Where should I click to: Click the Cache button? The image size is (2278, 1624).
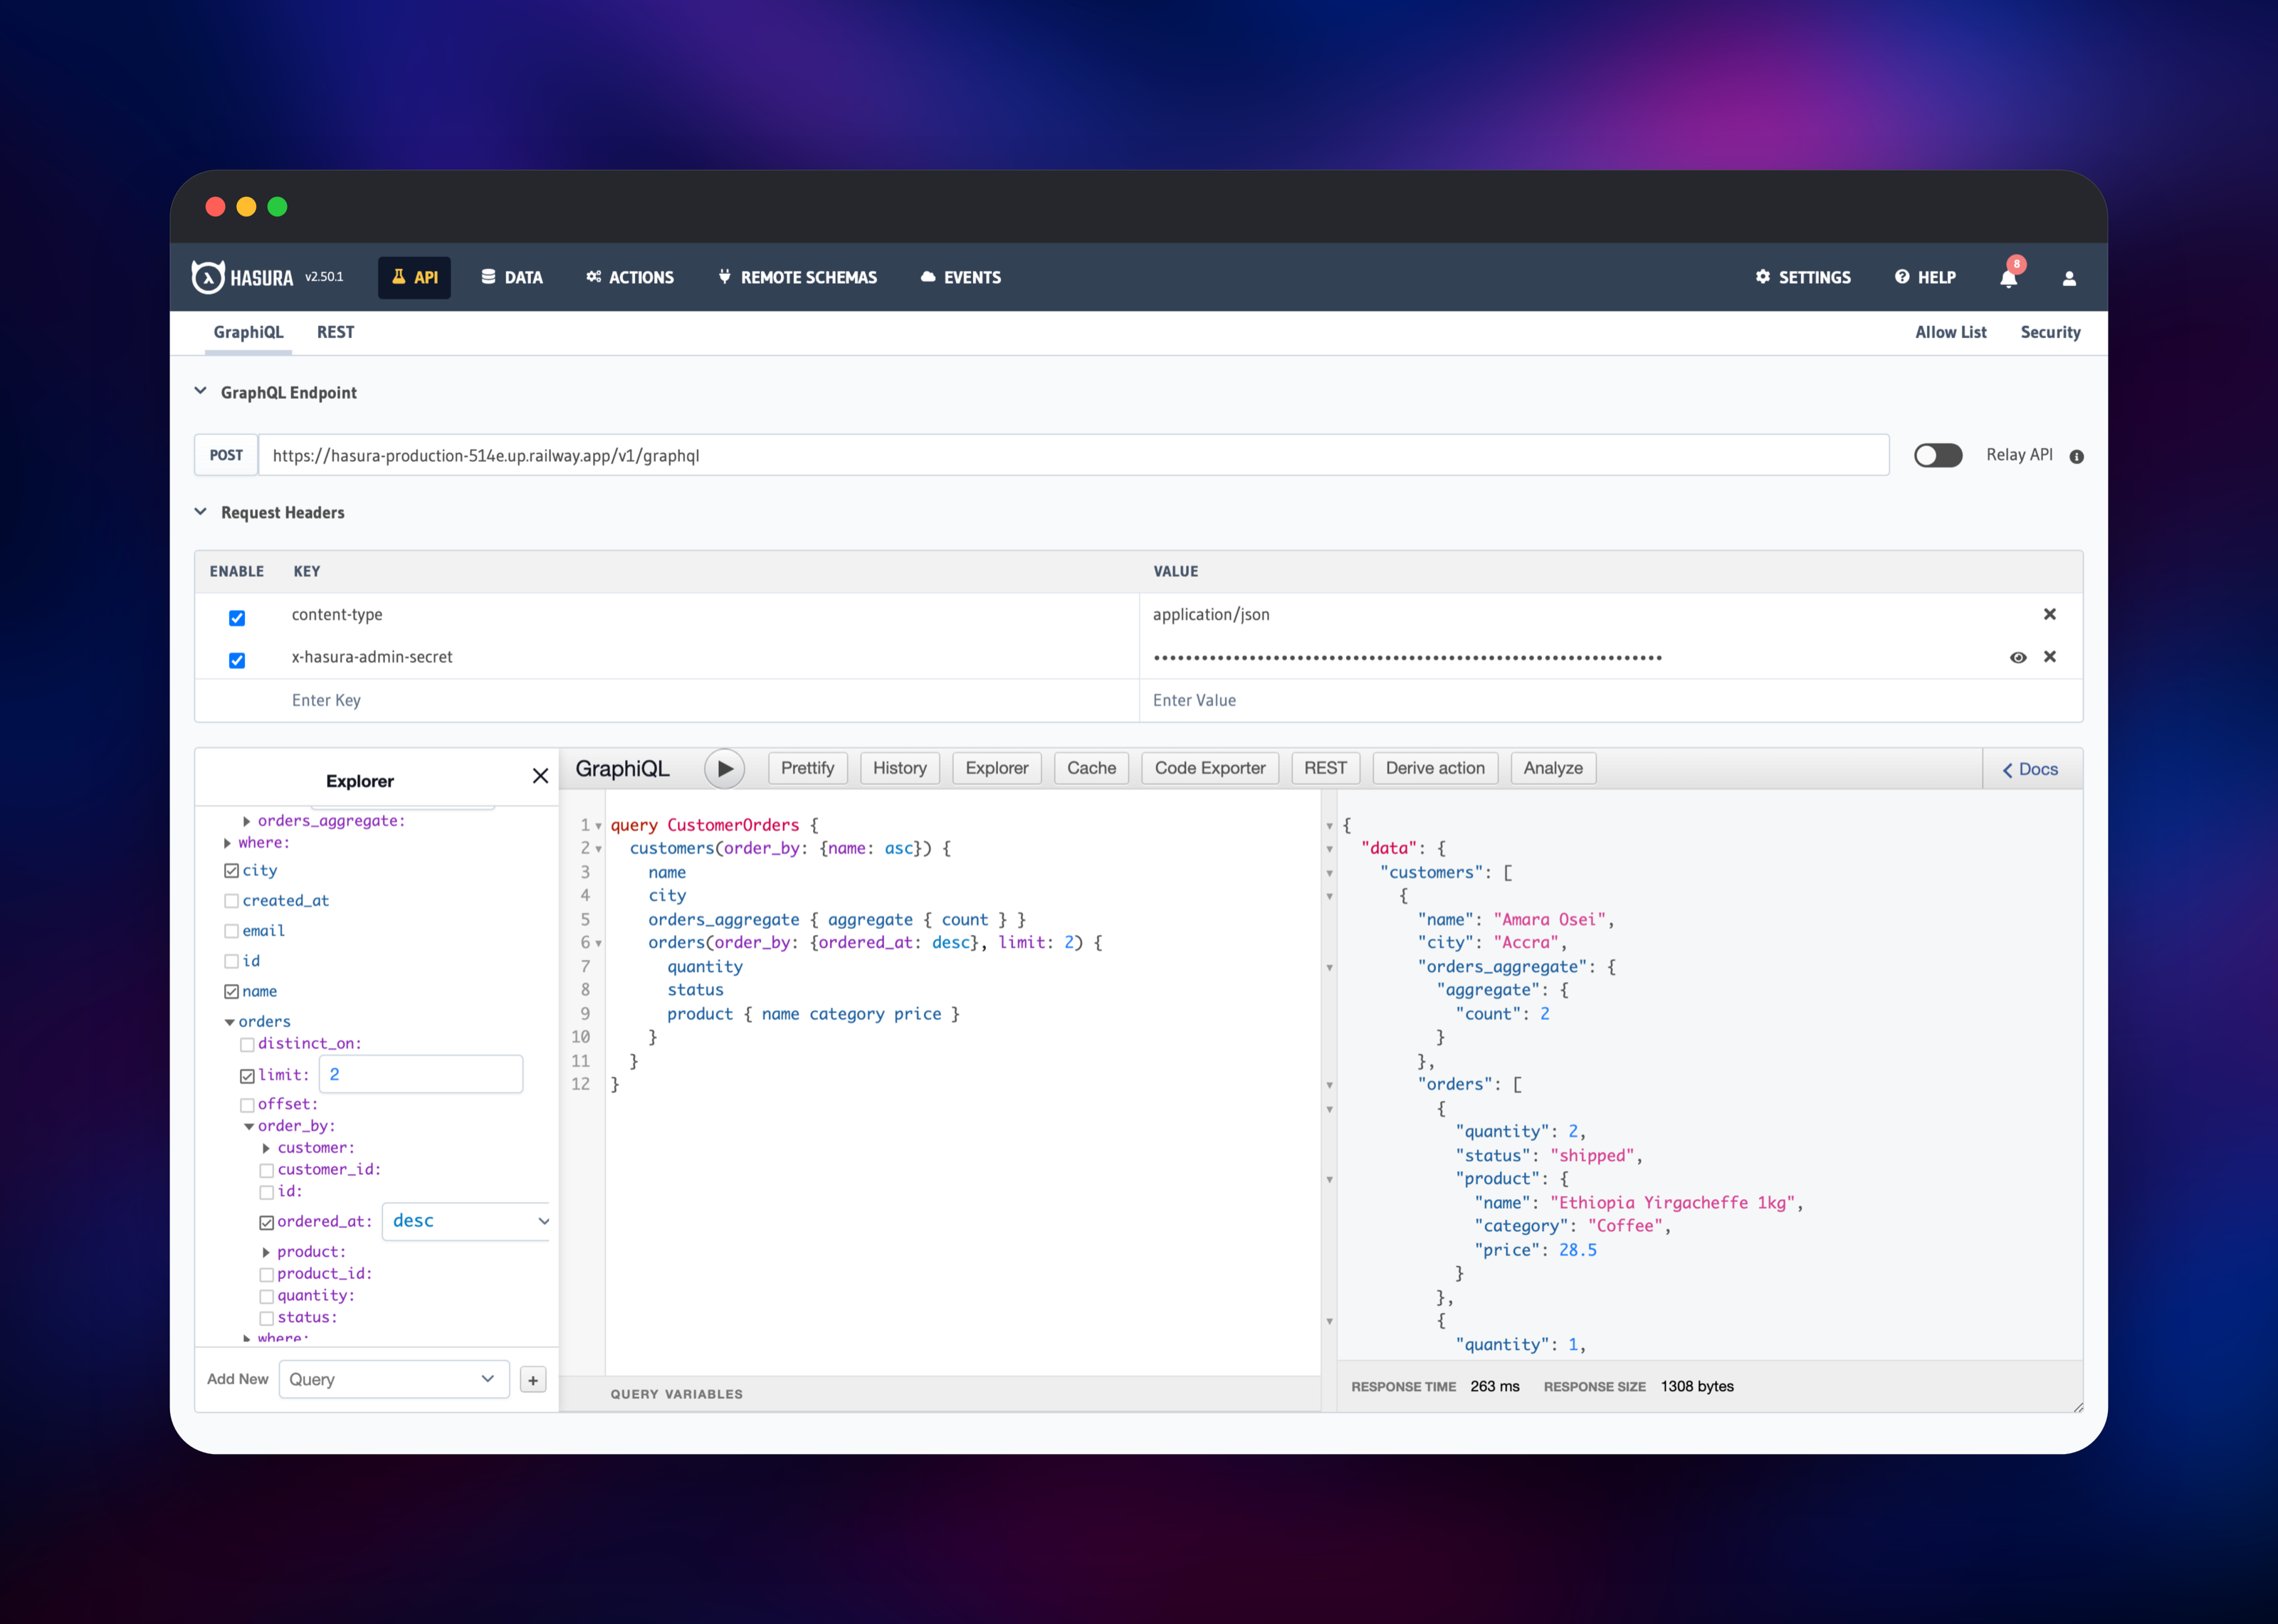[1091, 769]
